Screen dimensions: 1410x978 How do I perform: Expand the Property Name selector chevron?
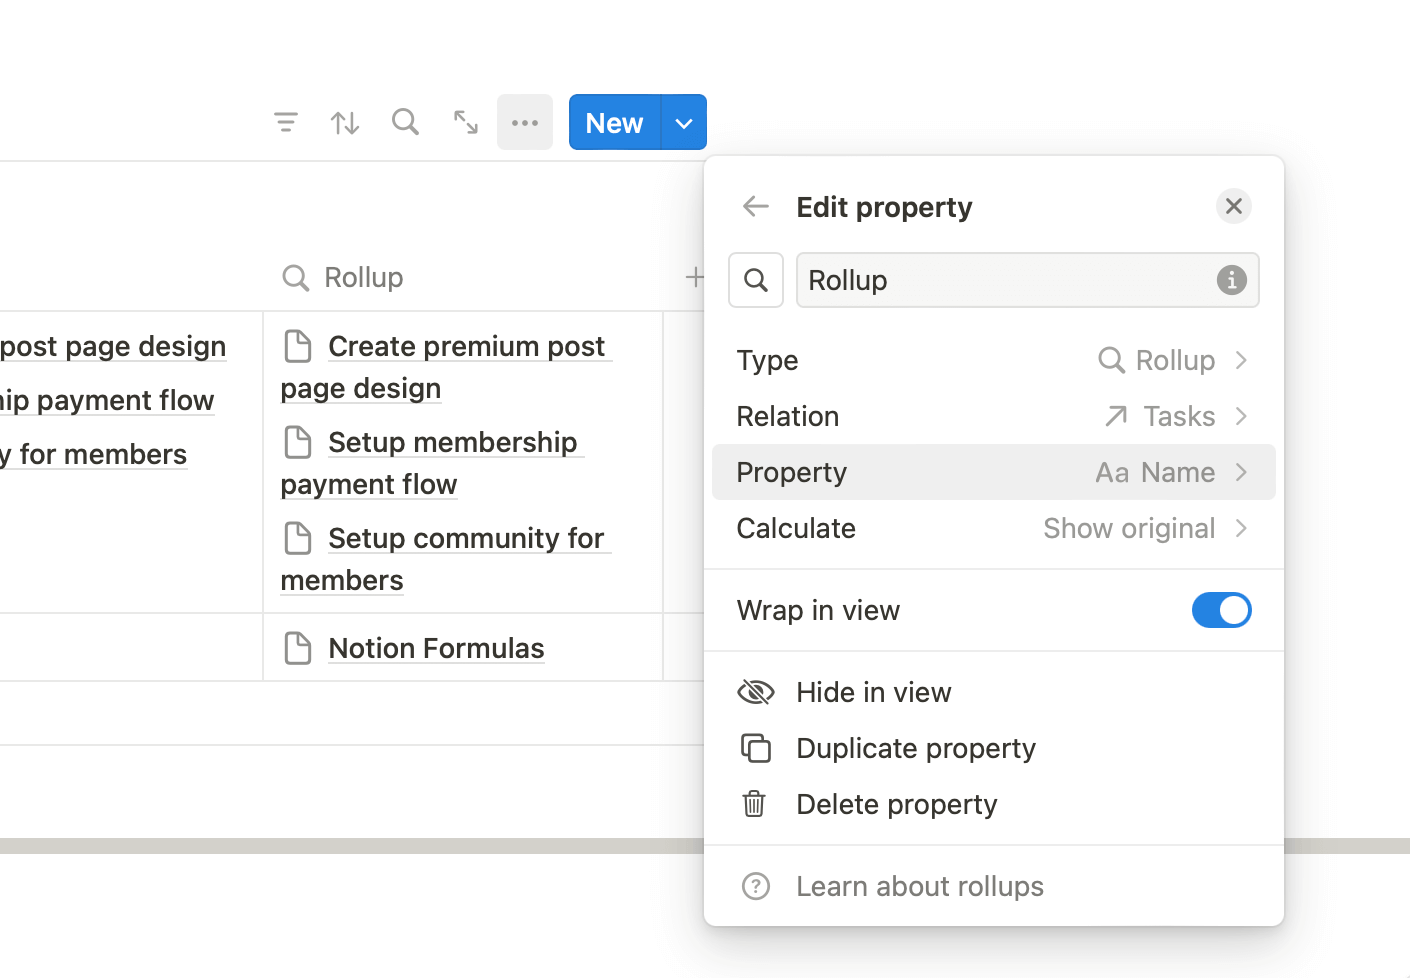tap(1241, 471)
